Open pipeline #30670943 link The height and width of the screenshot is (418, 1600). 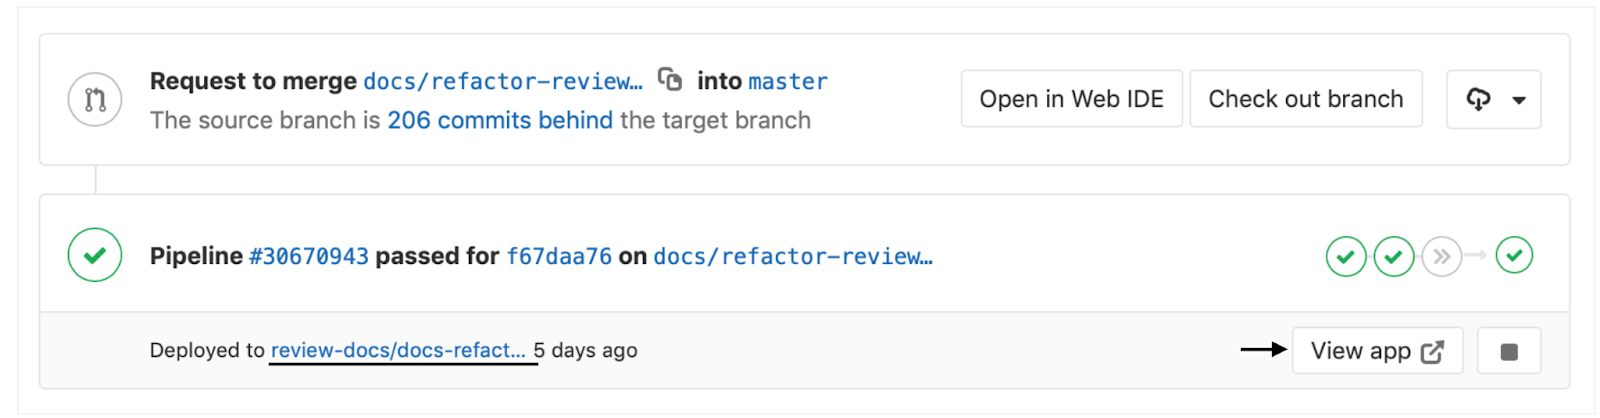coord(309,256)
